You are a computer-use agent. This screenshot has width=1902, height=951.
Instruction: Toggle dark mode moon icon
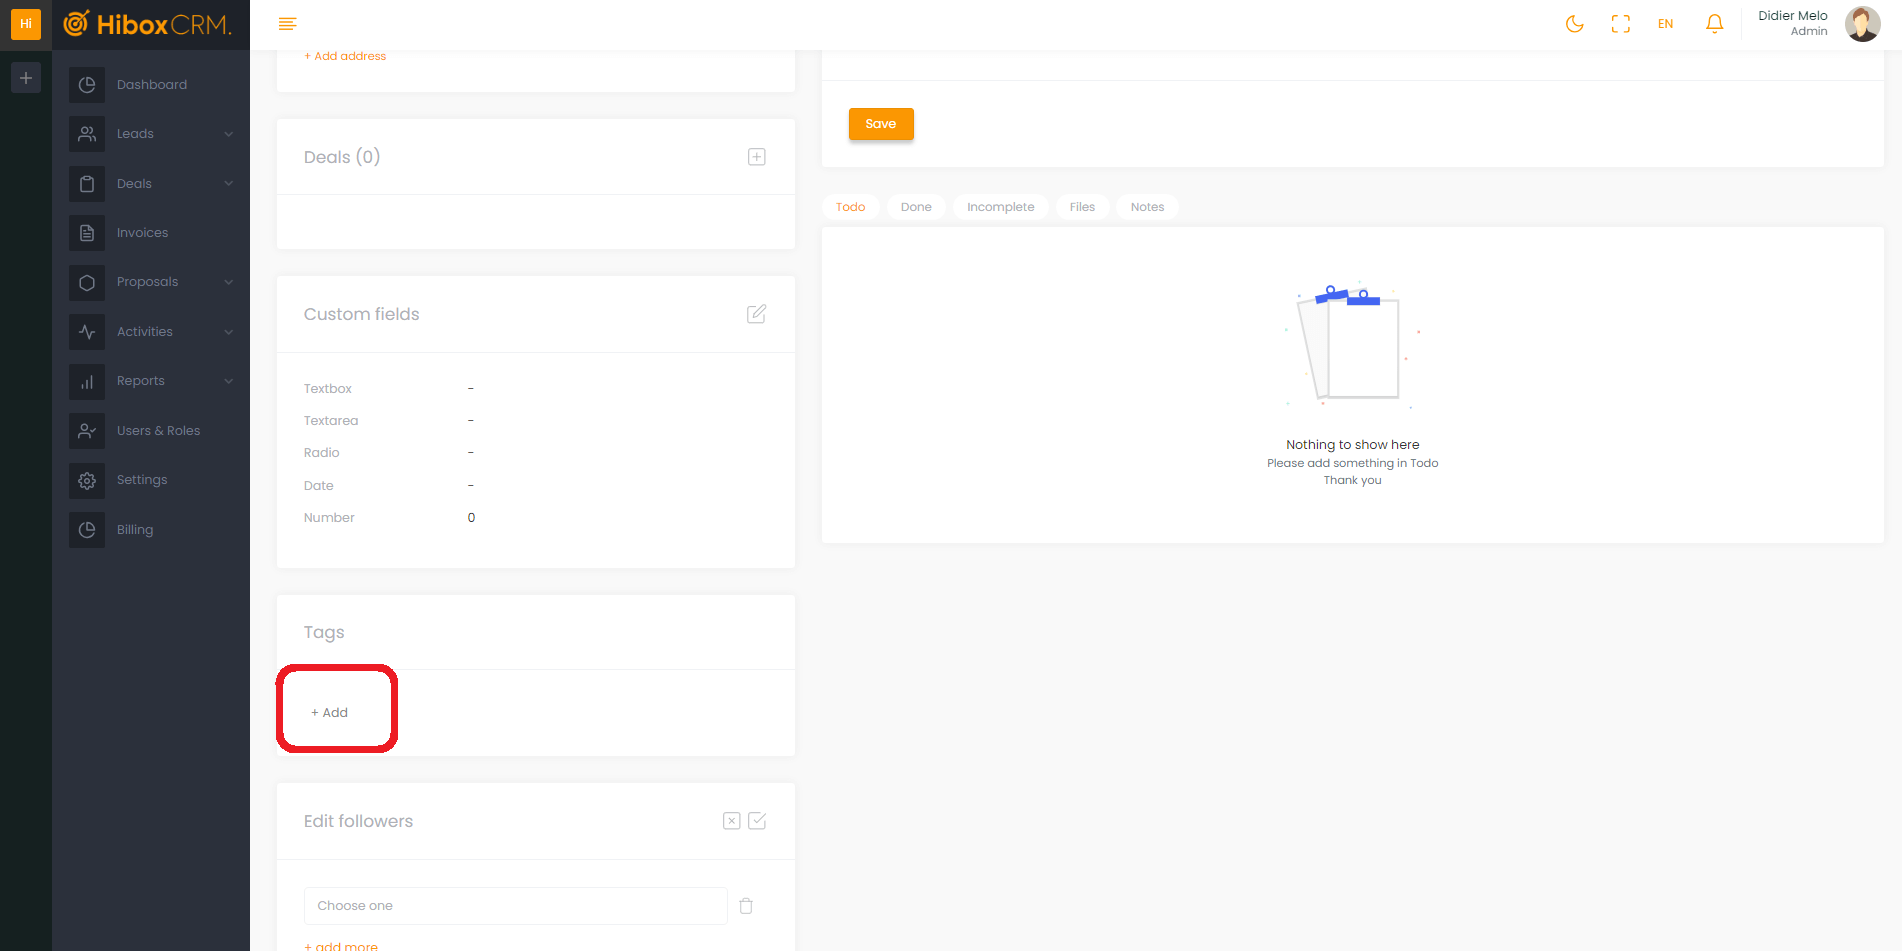[x=1574, y=24]
